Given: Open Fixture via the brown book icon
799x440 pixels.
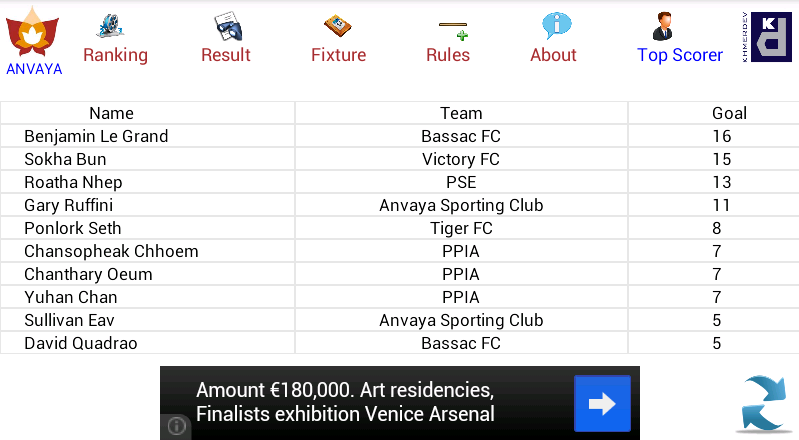Looking at the screenshot, I should 337,26.
